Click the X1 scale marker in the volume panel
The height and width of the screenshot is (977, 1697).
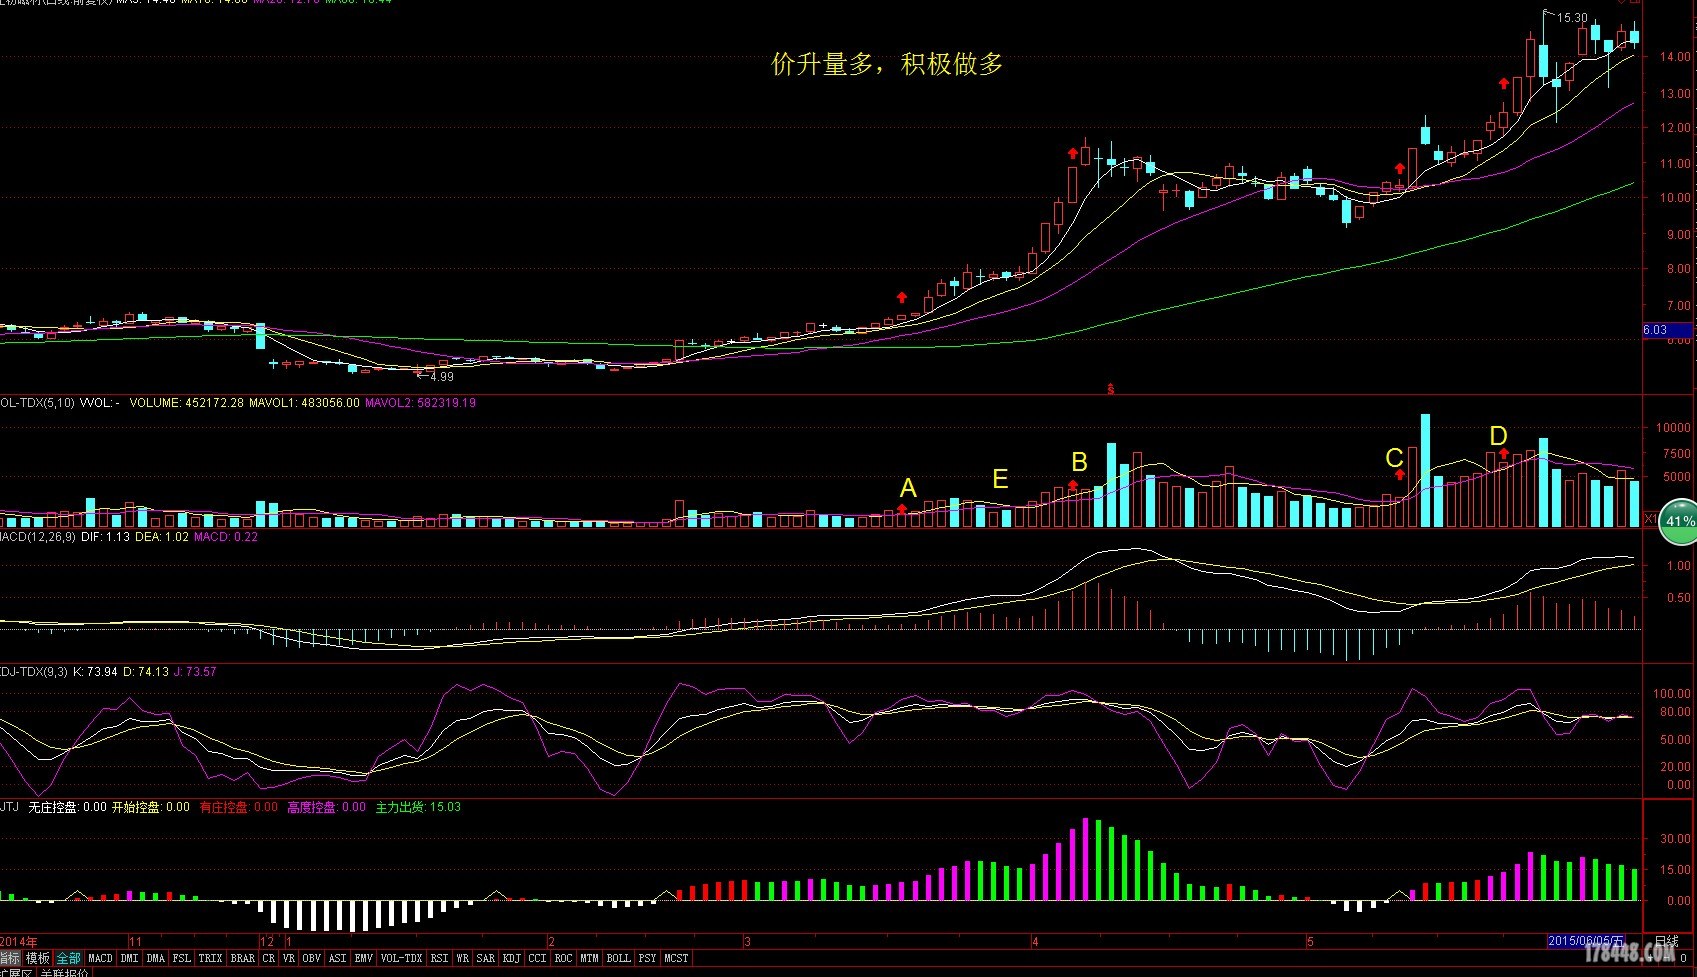point(1651,519)
